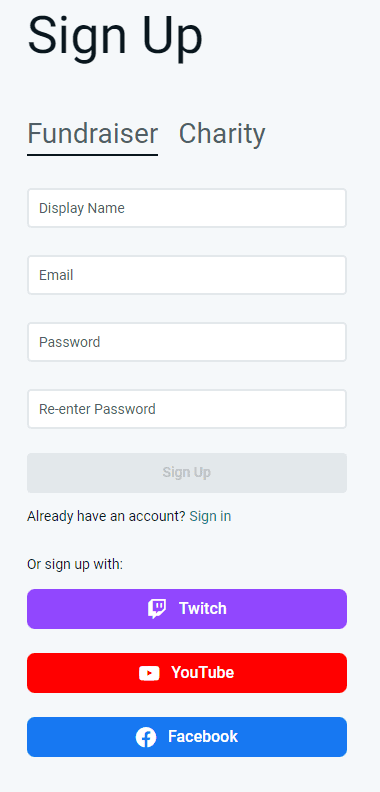
Task: Focus the Display Name input field
Action: click(x=187, y=208)
